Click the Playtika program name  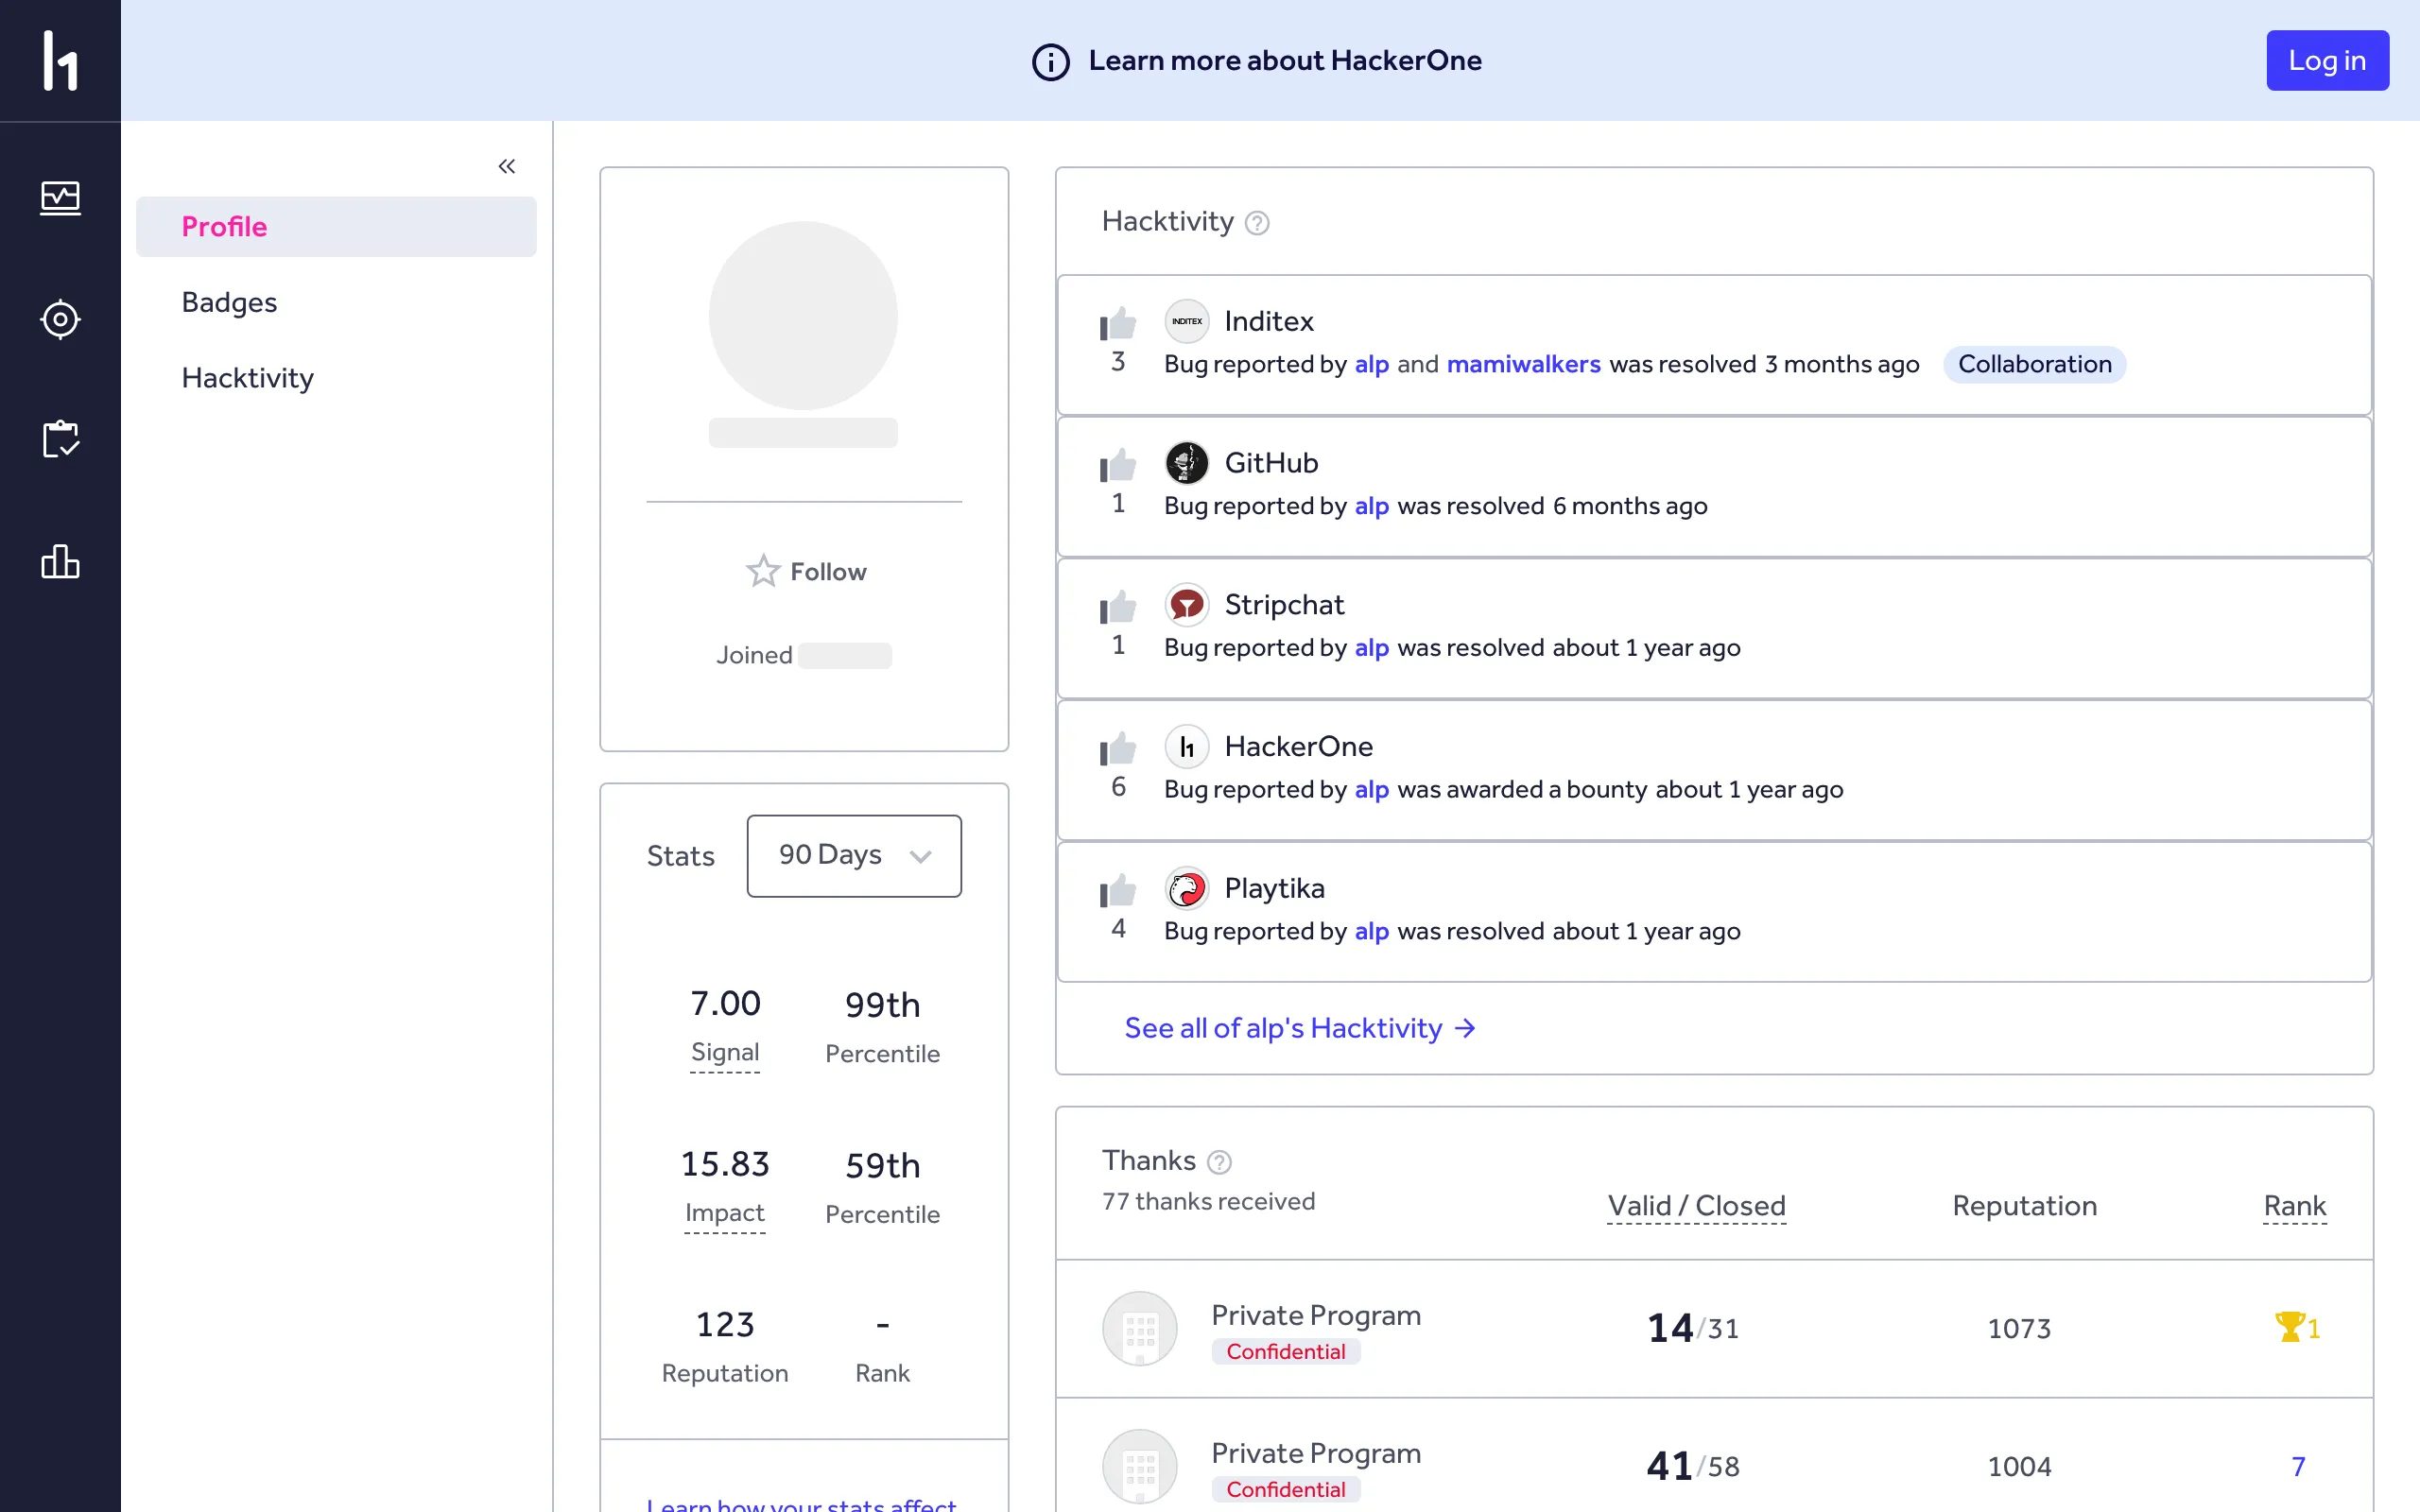1274,888
